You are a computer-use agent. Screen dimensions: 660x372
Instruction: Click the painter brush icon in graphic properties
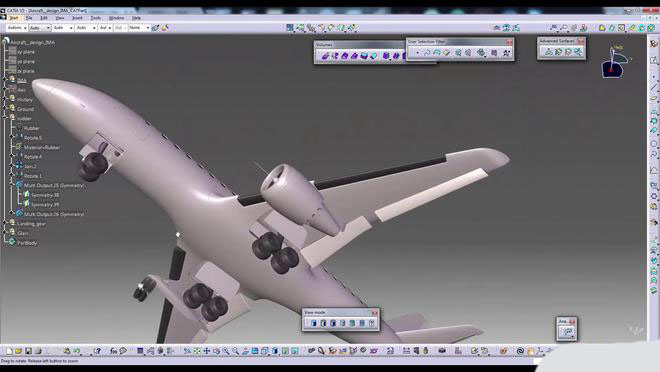click(x=155, y=28)
